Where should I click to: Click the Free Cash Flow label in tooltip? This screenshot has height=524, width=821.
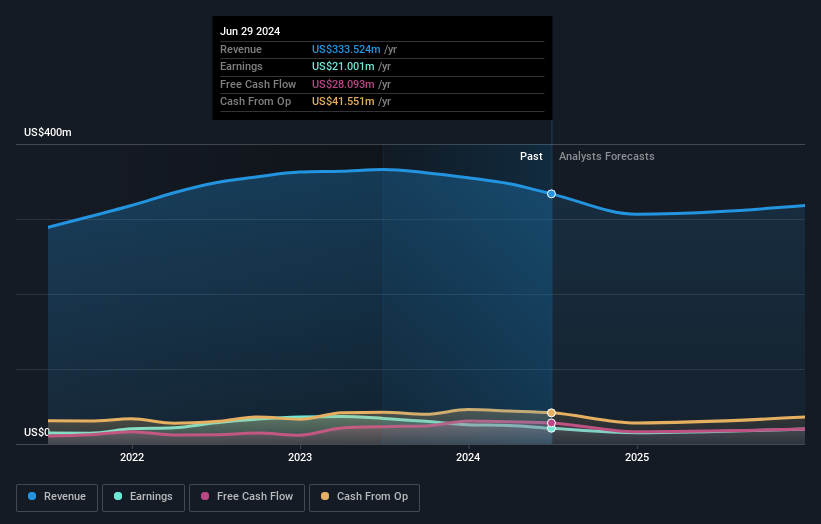tap(258, 84)
